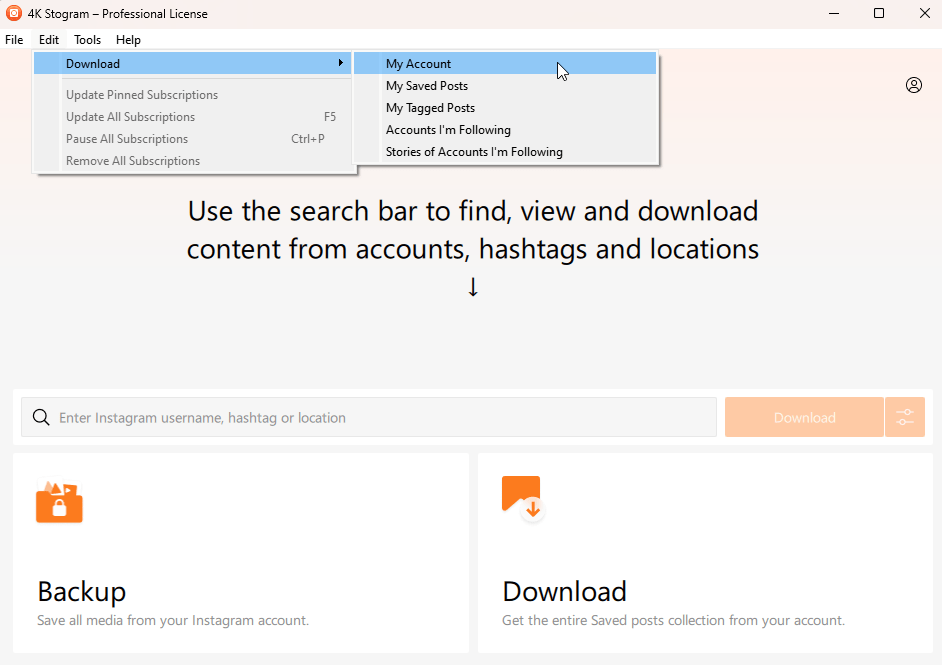Click the saved posts Download card icon

(x=523, y=499)
